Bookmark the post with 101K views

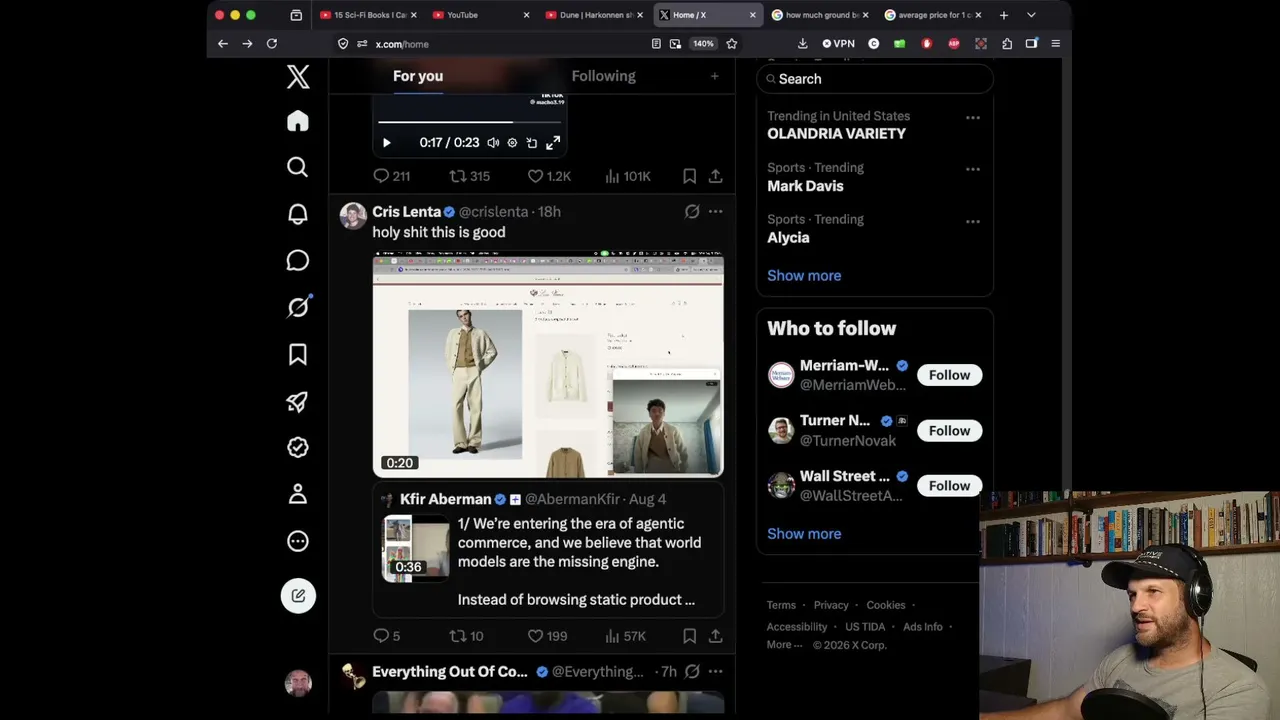point(690,176)
